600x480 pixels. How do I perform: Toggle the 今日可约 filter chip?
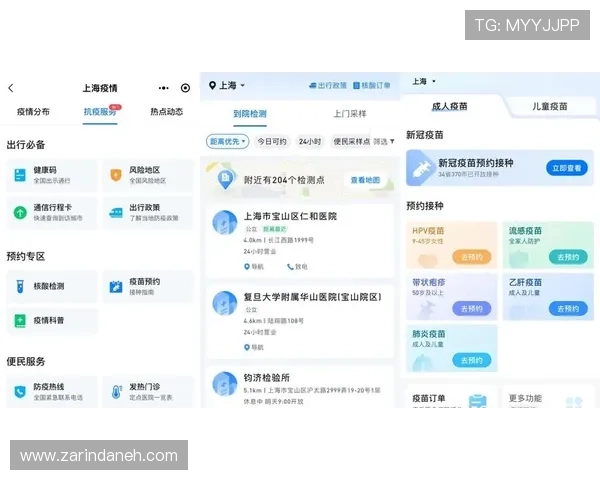[272, 141]
